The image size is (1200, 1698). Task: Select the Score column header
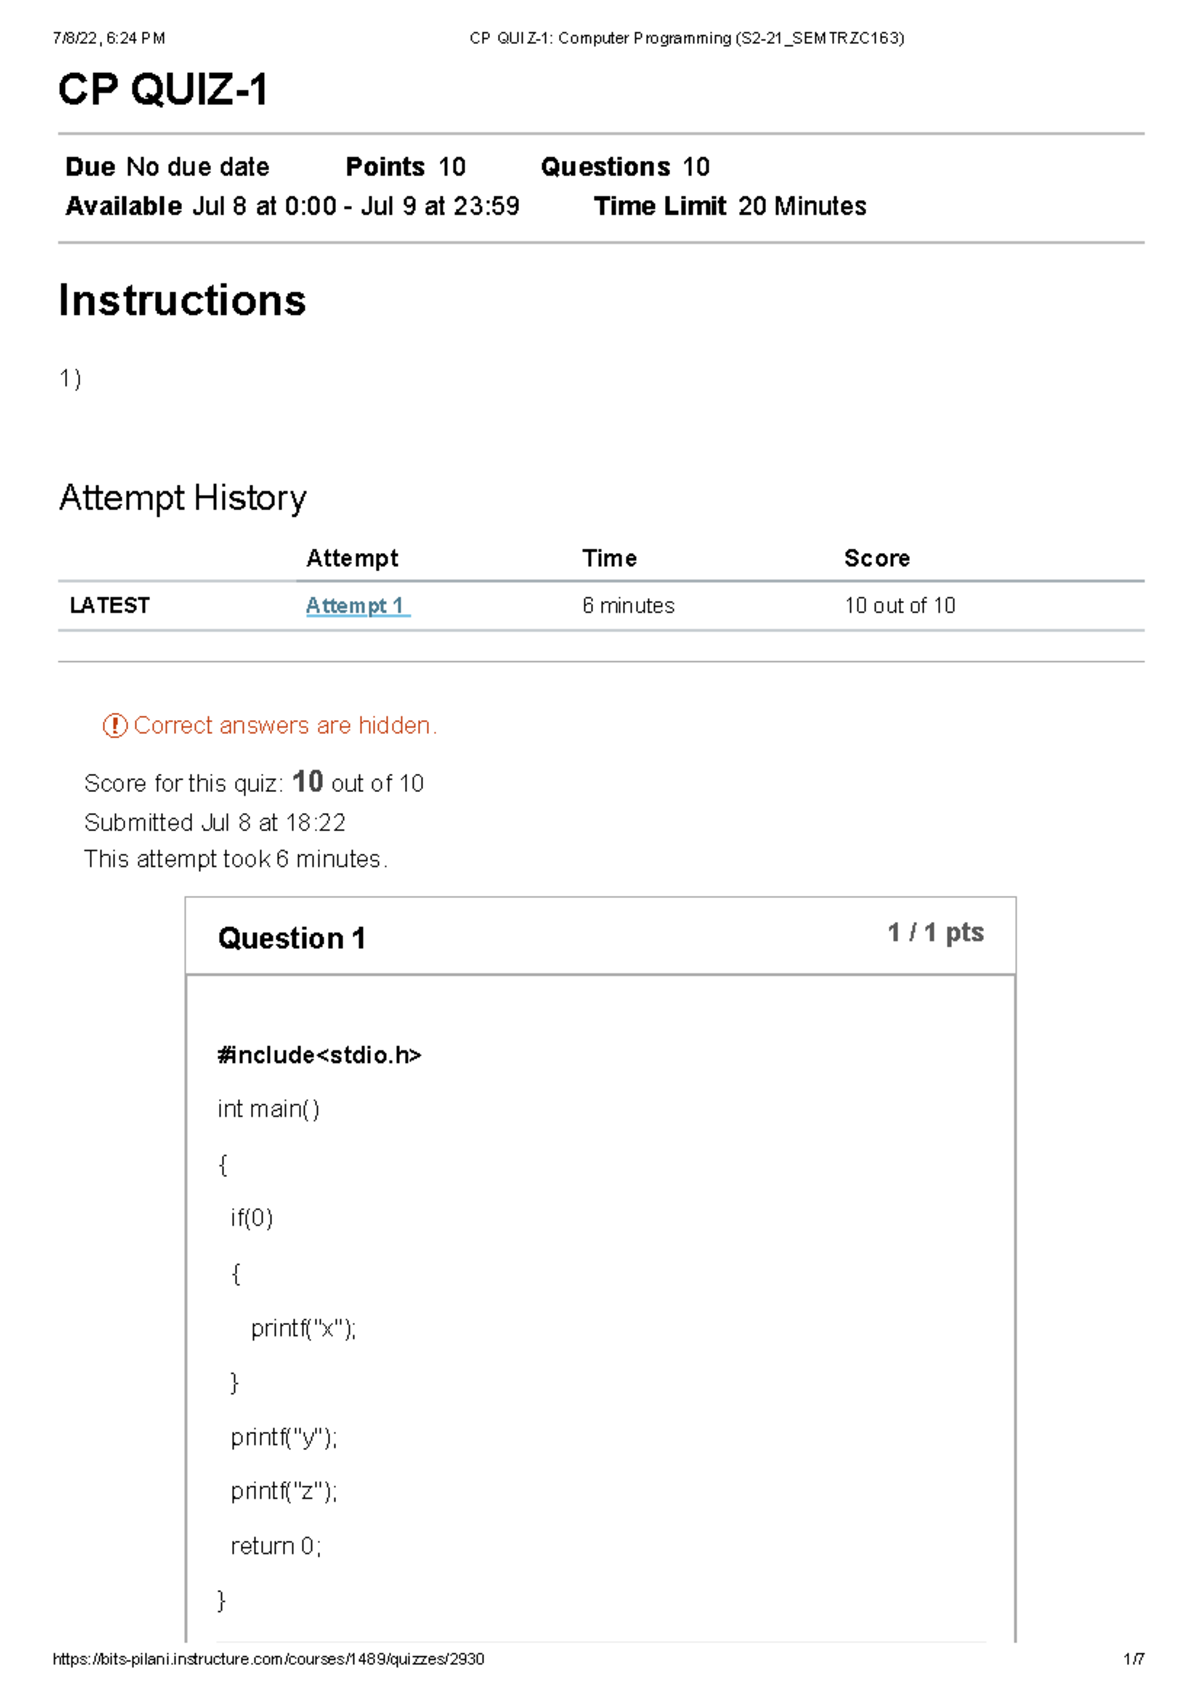(x=876, y=558)
